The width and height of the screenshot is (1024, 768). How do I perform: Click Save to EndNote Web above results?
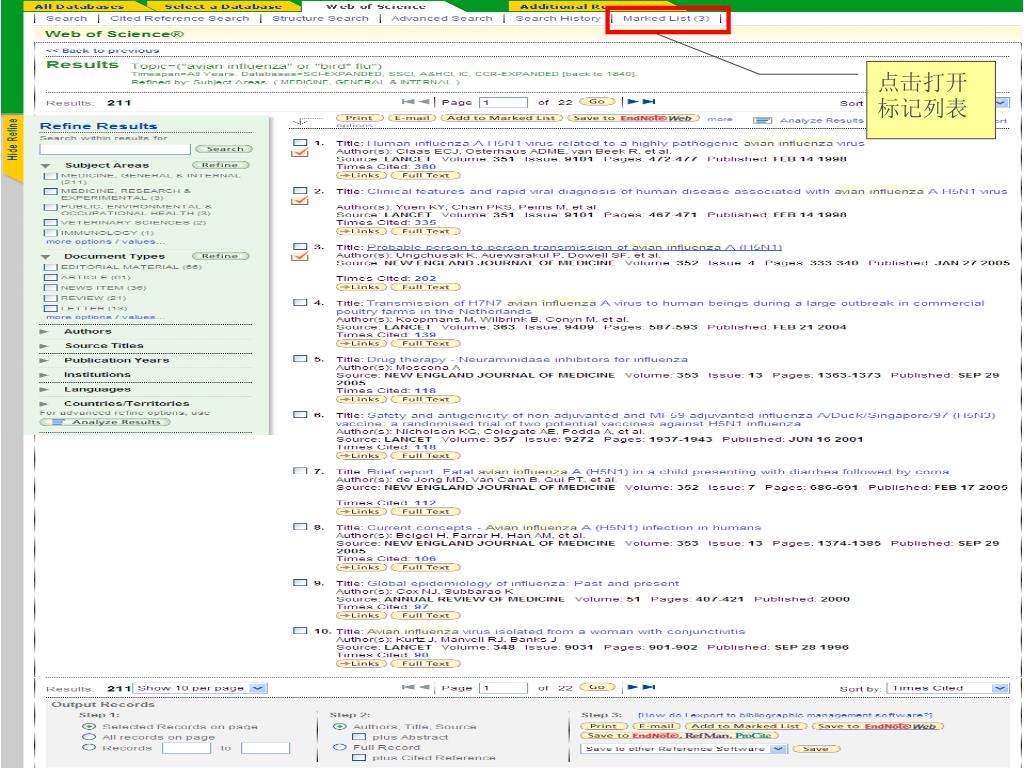(633, 118)
